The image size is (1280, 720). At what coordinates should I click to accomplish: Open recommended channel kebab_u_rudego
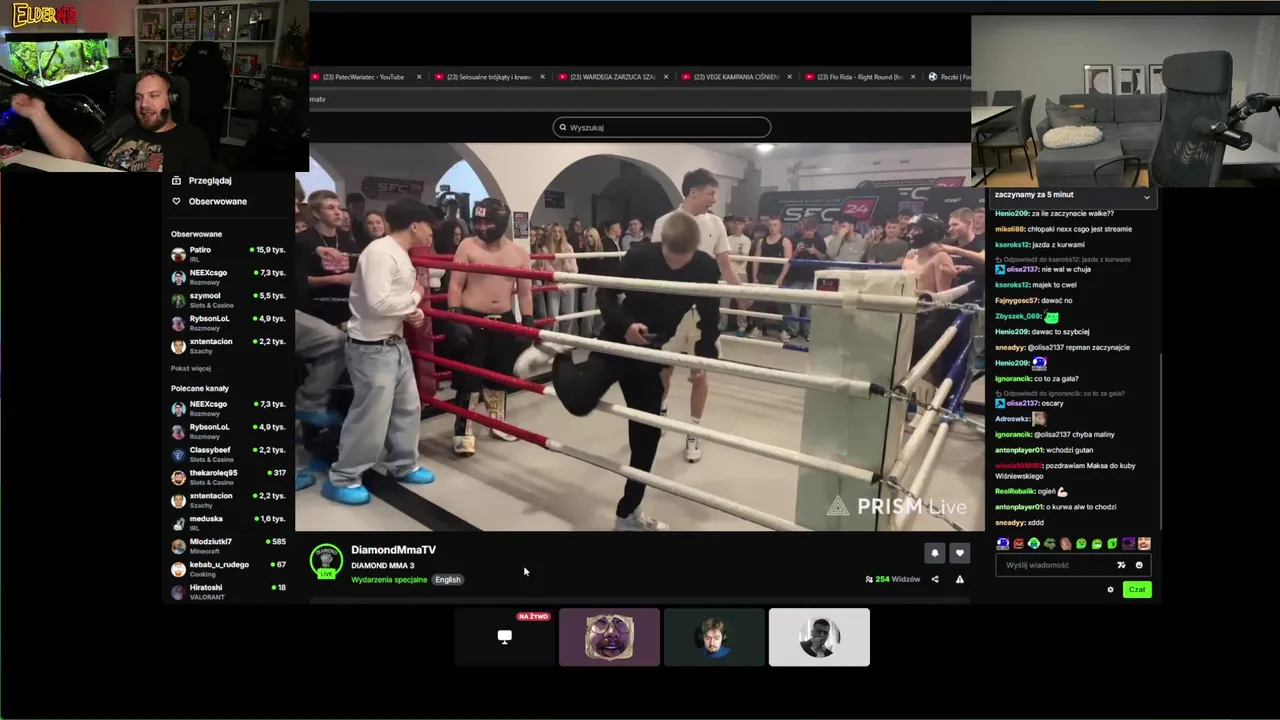(x=228, y=569)
